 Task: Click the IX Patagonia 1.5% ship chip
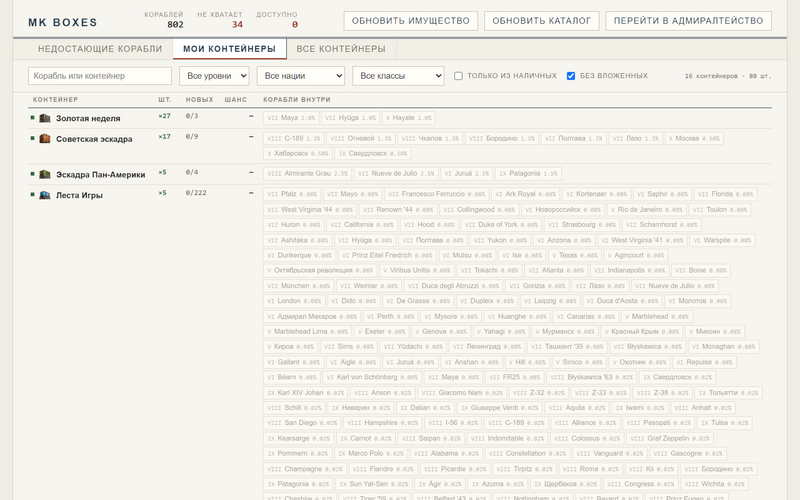(529, 173)
